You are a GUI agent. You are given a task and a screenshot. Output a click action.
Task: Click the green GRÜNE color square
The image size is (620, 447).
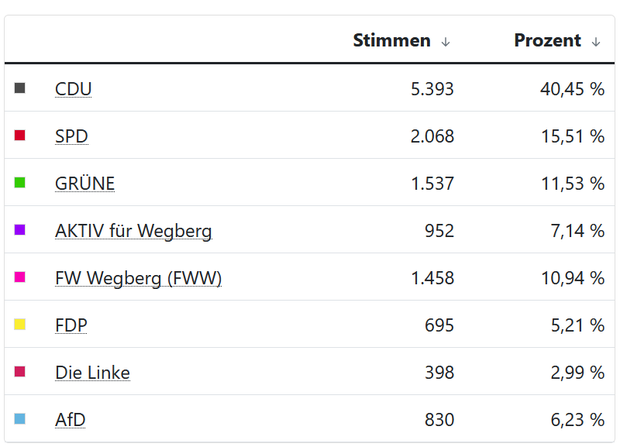point(20,183)
